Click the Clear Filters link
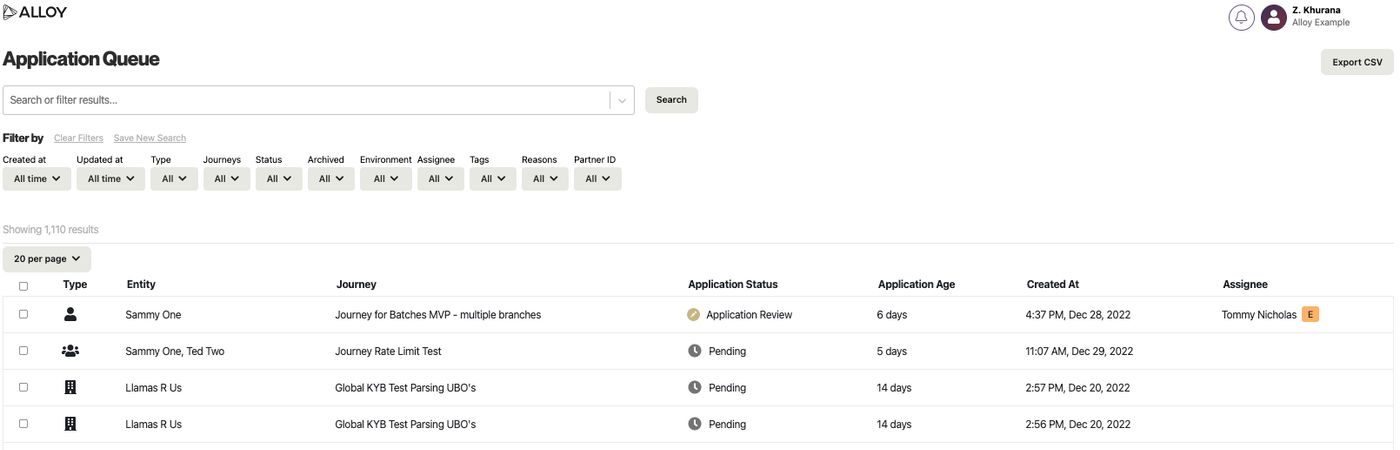Viewport: 1400px width, 450px height. click(78, 138)
